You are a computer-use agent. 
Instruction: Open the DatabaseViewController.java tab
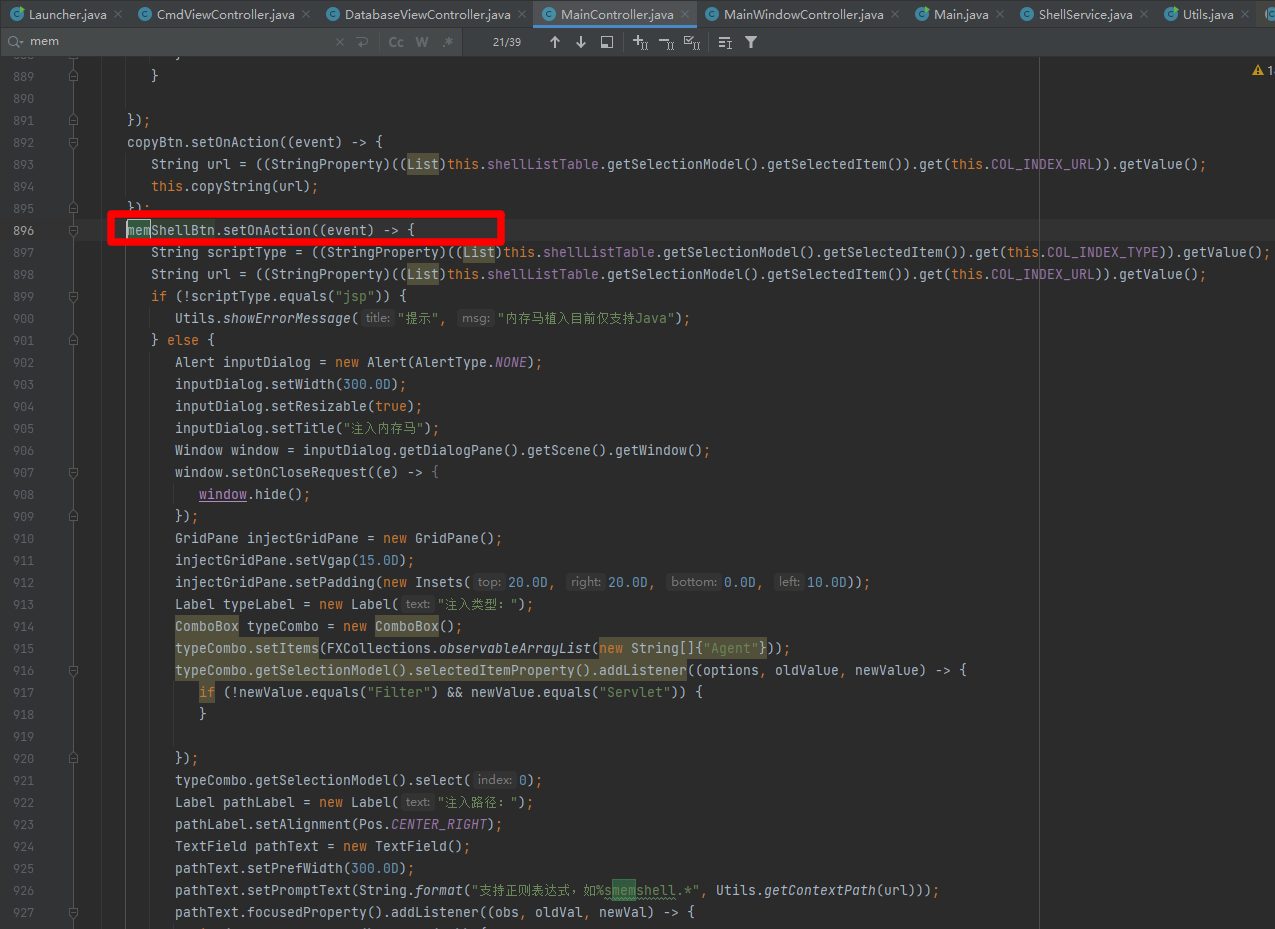[x=427, y=14]
